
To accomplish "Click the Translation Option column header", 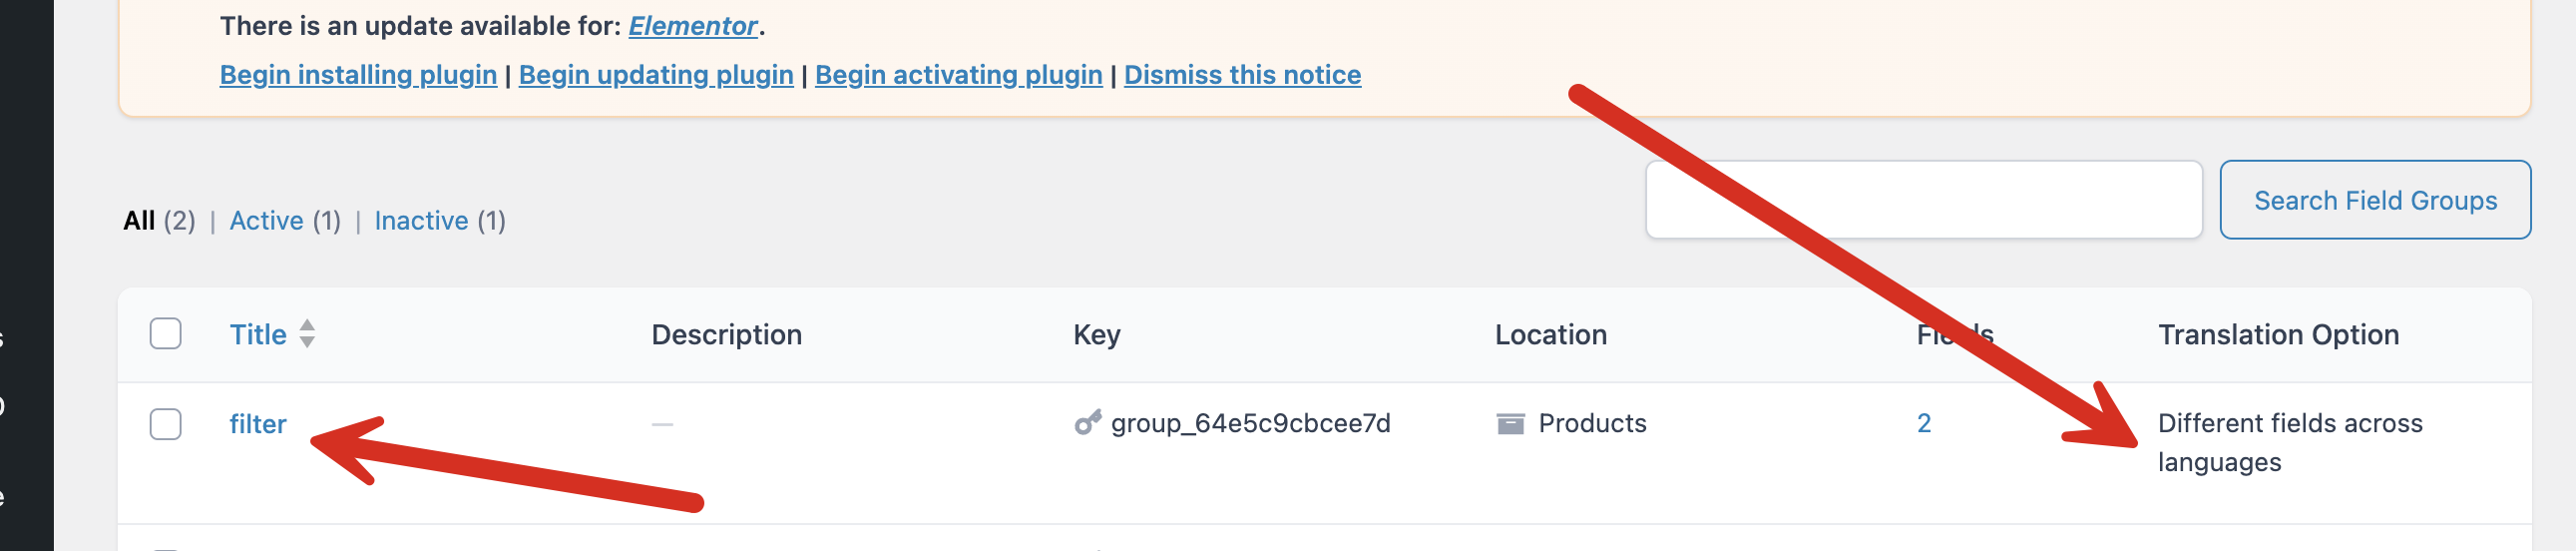I will (x=2278, y=334).
